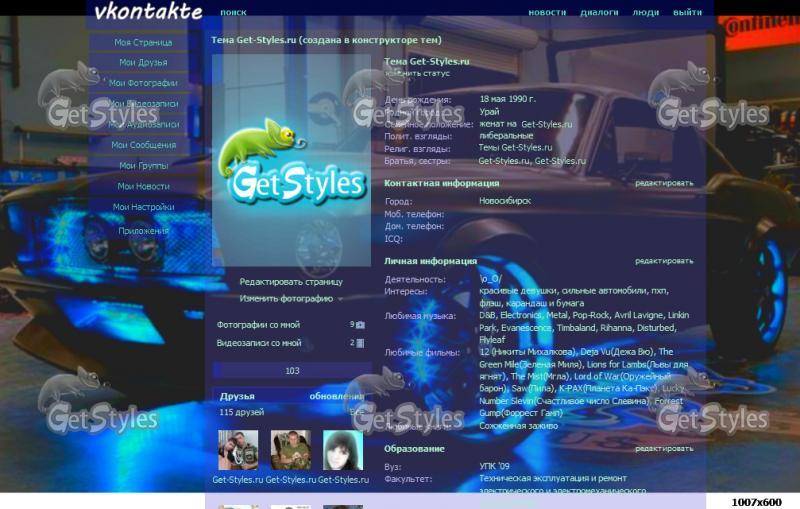Open Мои Группы sidebar item

pyautogui.click(x=143, y=166)
